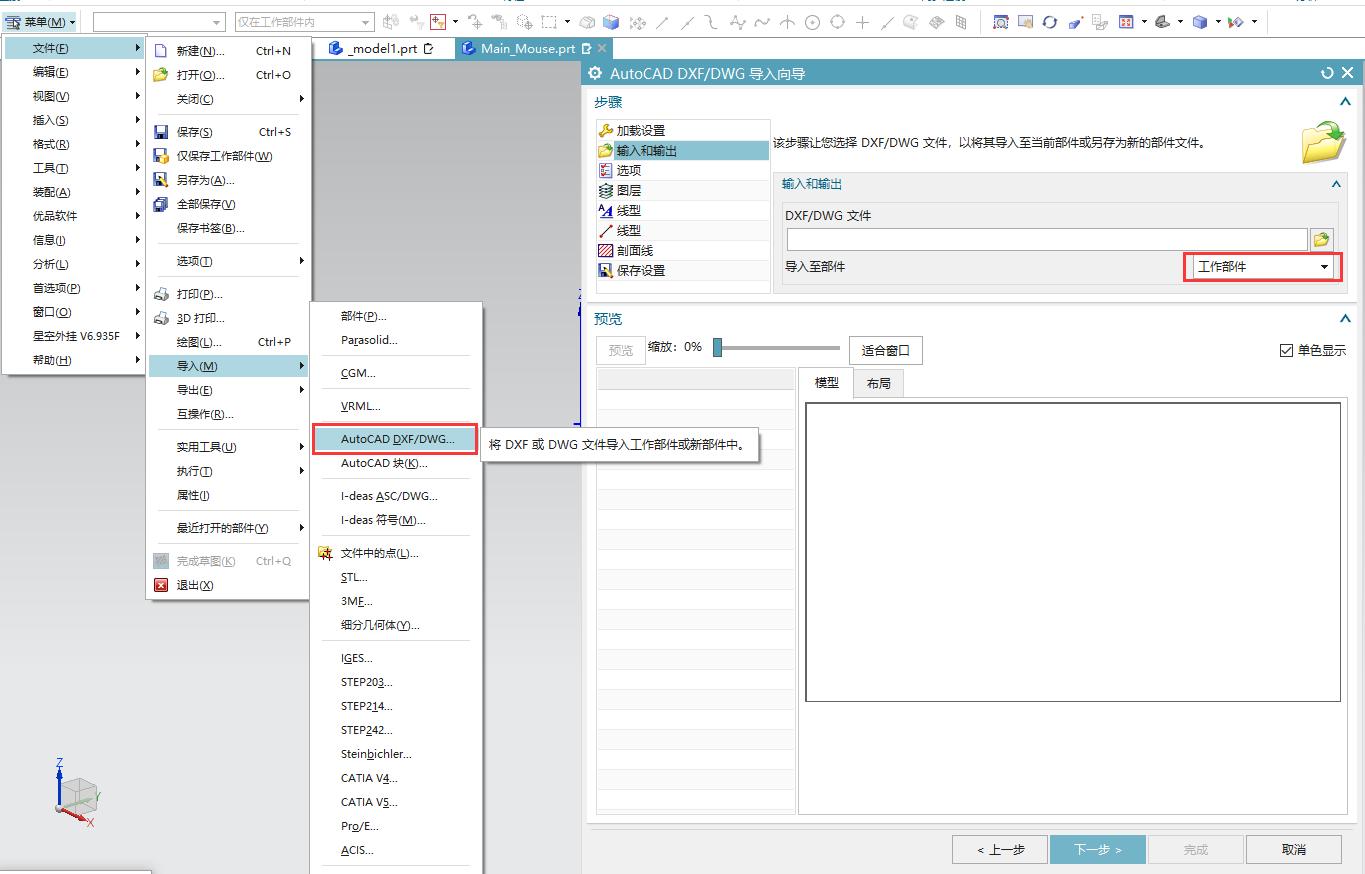Click the zoom magnifier icon in the toolbar

[x=1001, y=21]
